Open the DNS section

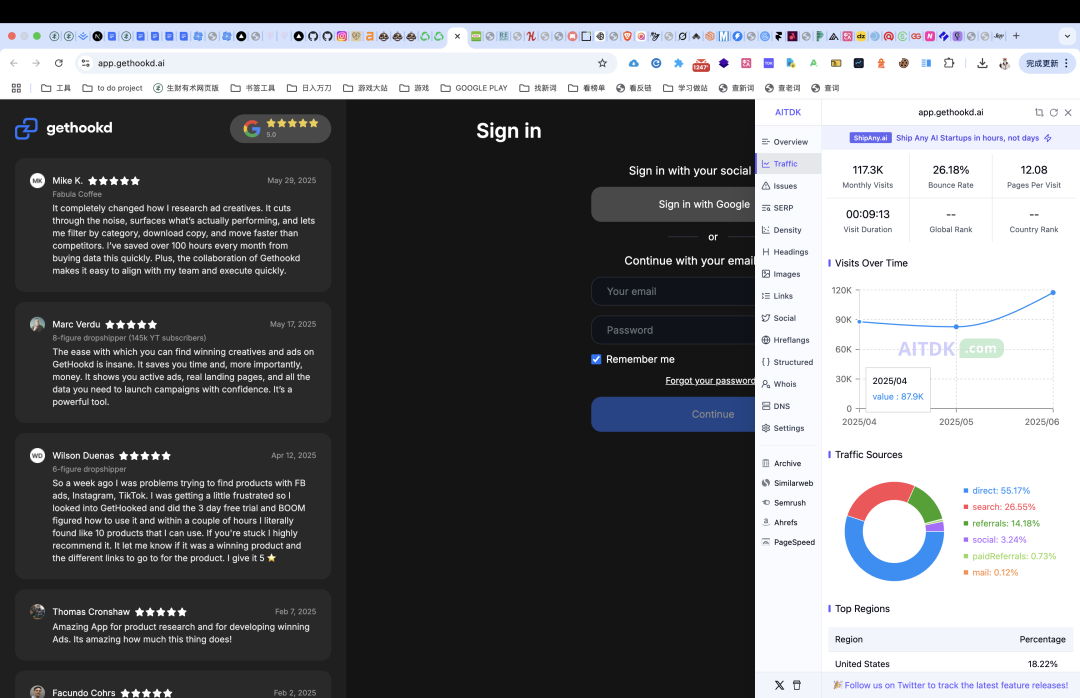(x=776, y=407)
